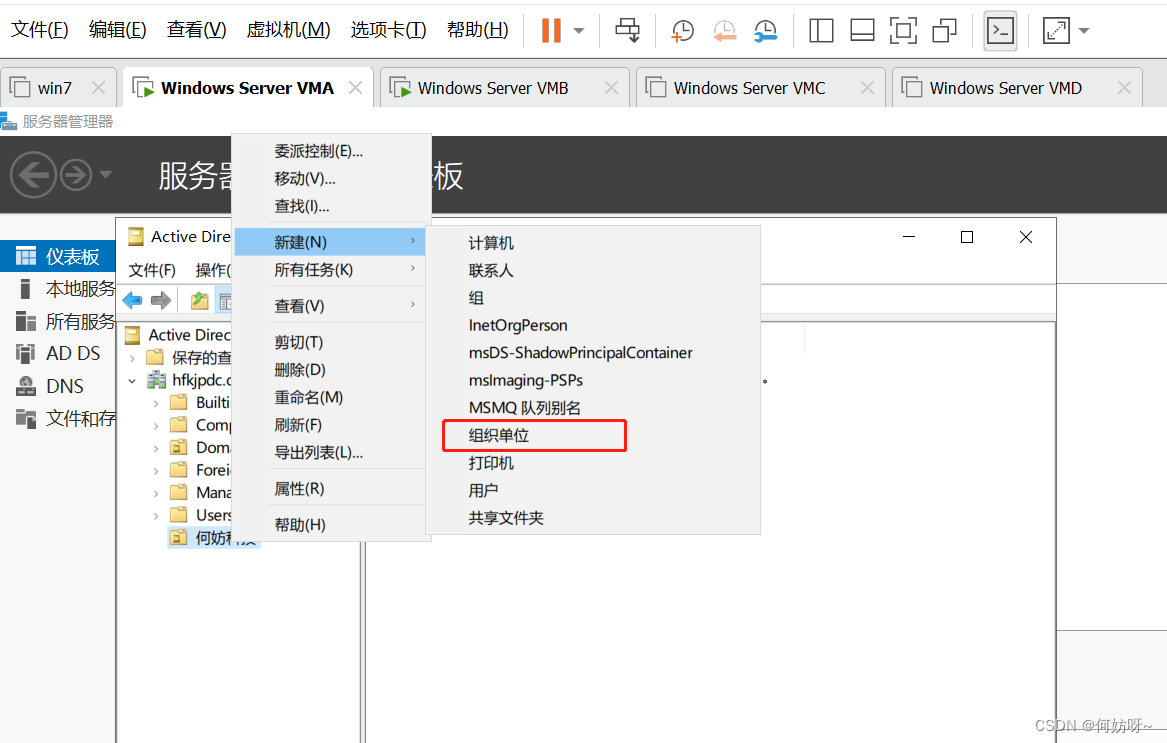Click the blue back arrow in AD toolbar
This screenshot has height=743, width=1167.
pos(133,301)
